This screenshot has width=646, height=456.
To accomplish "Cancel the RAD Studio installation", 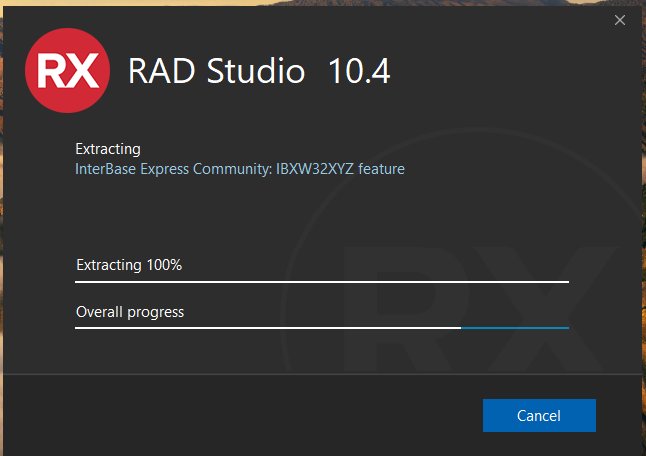I will click(539, 415).
